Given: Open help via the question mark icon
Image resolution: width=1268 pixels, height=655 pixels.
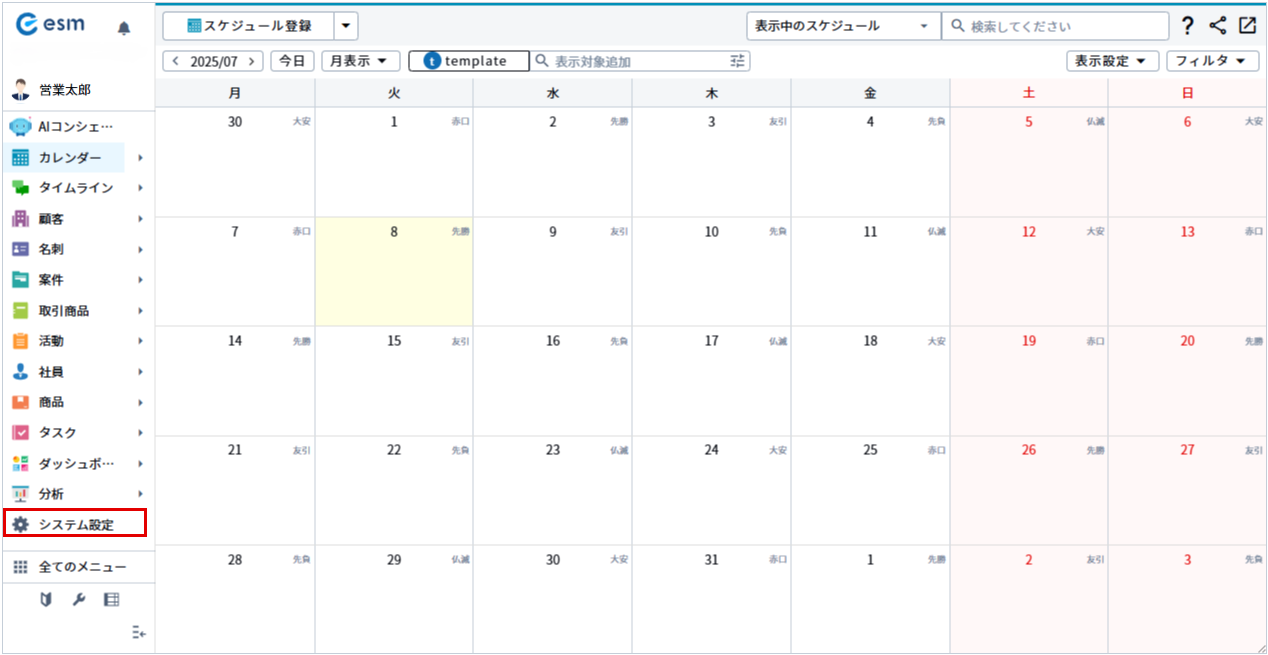Looking at the screenshot, I should pyautogui.click(x=1187, y=26).
